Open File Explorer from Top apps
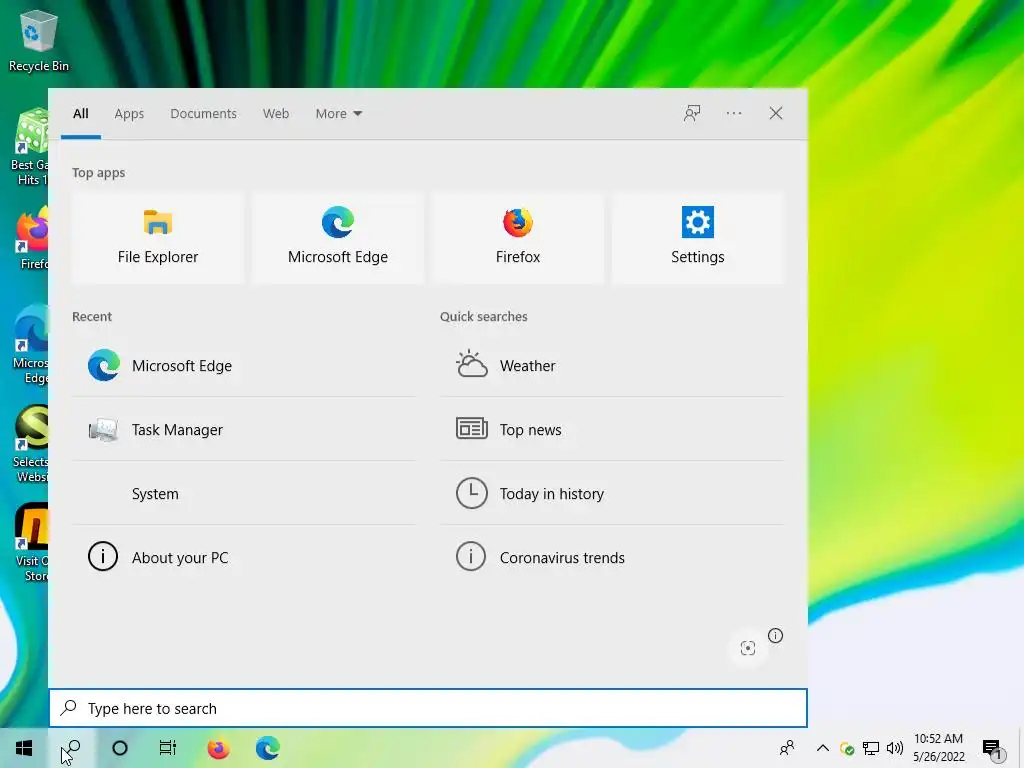The height and width of the screenshot is (768, 1024). (157, 238)
